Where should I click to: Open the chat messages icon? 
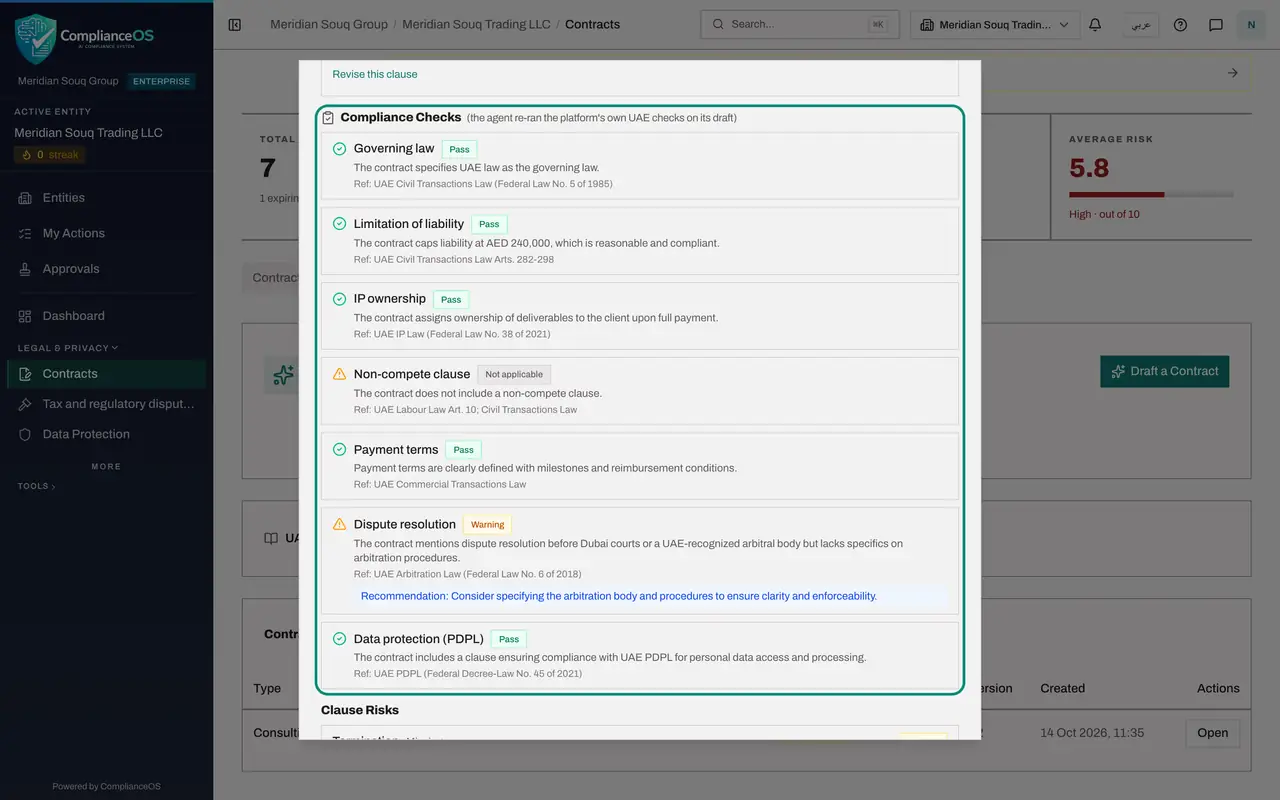coord(1216,24)
